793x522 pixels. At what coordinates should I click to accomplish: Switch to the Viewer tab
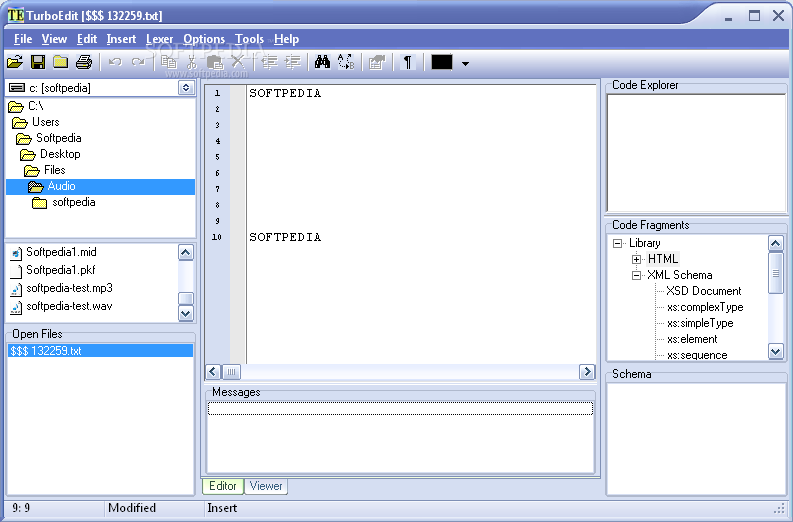[x=266, y=486]
